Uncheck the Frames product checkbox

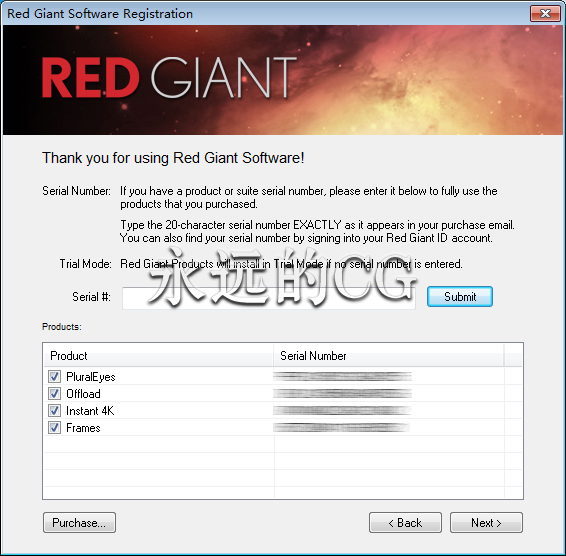click(55, 428)
